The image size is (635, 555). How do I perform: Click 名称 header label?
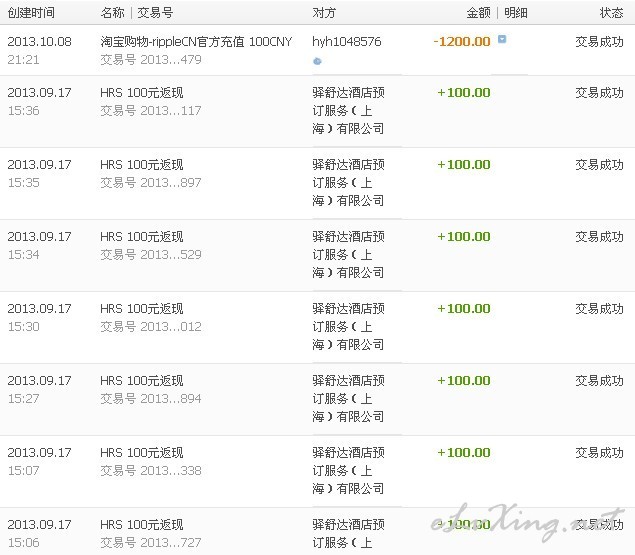point(112,13)
